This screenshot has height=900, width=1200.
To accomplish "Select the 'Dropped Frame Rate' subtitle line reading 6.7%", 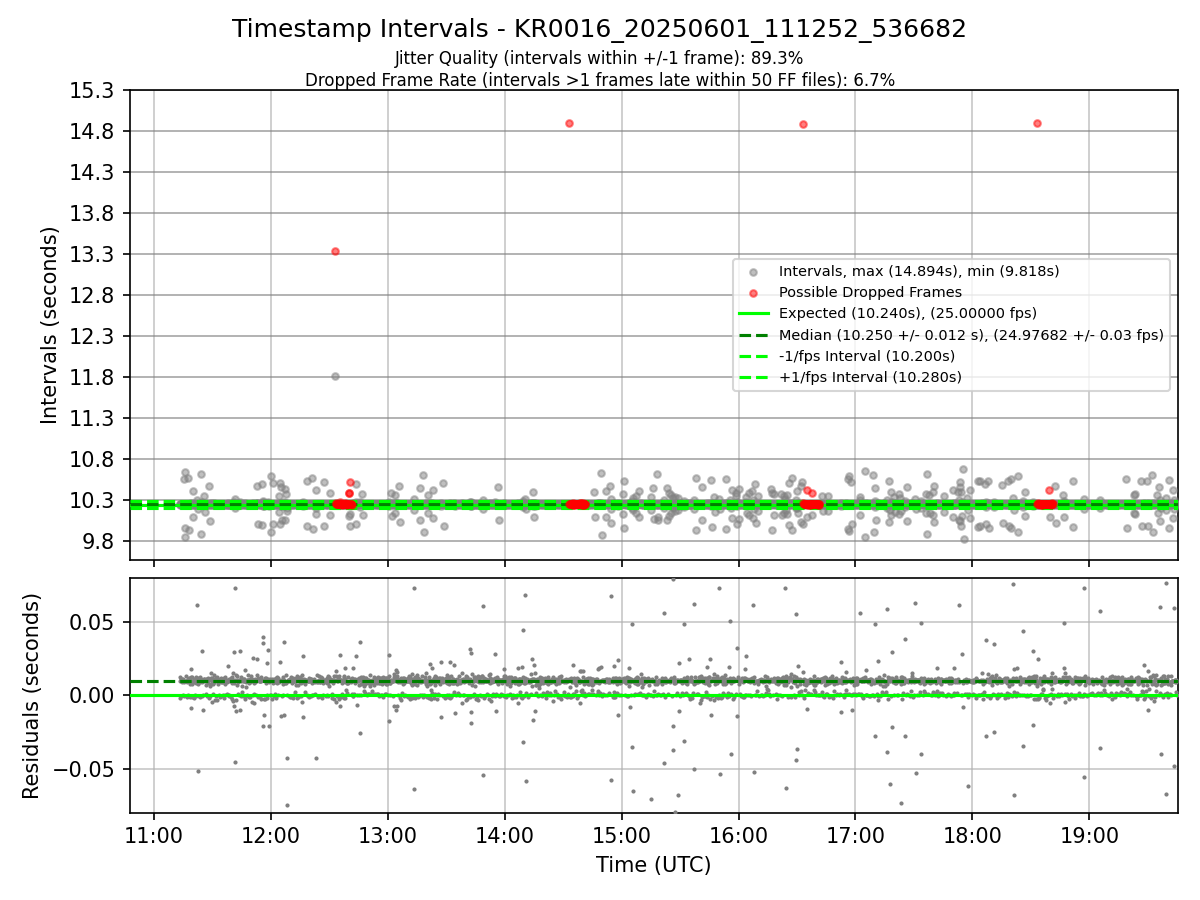I will (599, 80).
